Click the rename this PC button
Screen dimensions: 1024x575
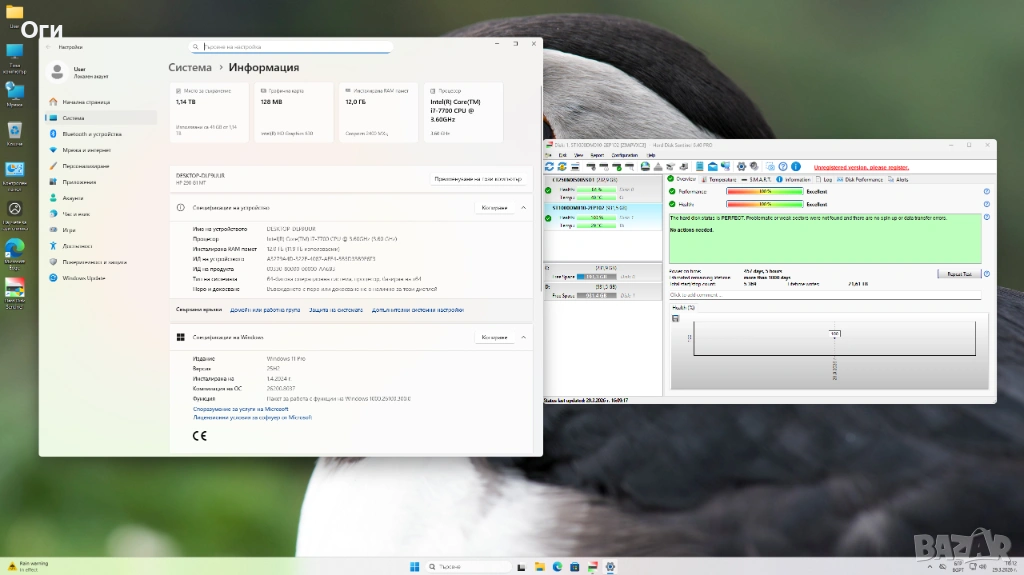pos(478,179)
